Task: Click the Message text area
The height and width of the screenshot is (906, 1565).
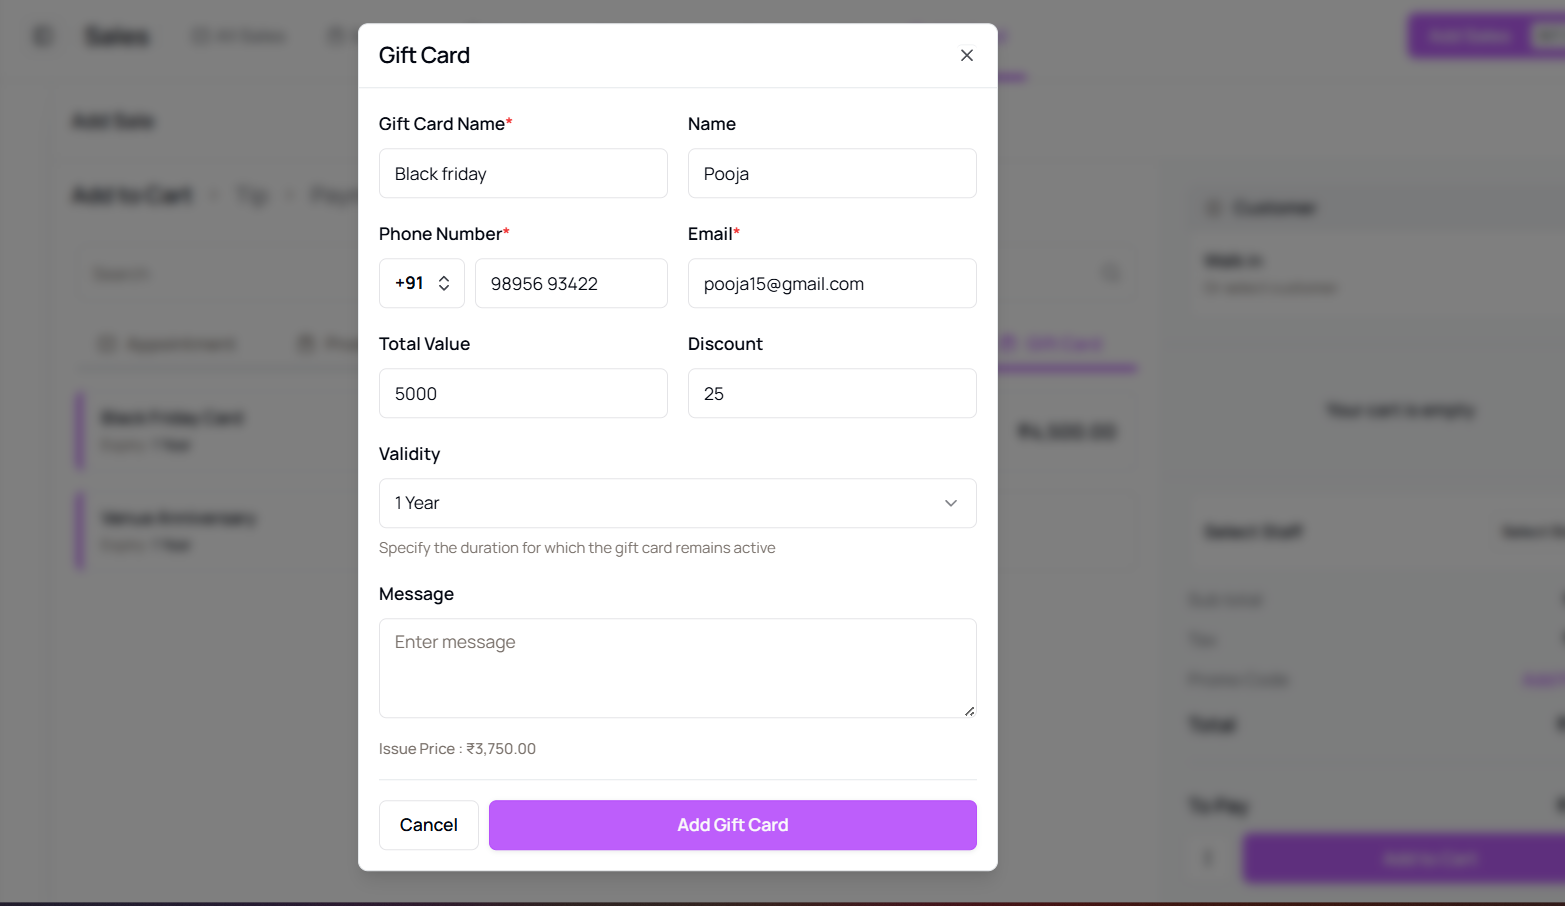Action: [677, 668]
